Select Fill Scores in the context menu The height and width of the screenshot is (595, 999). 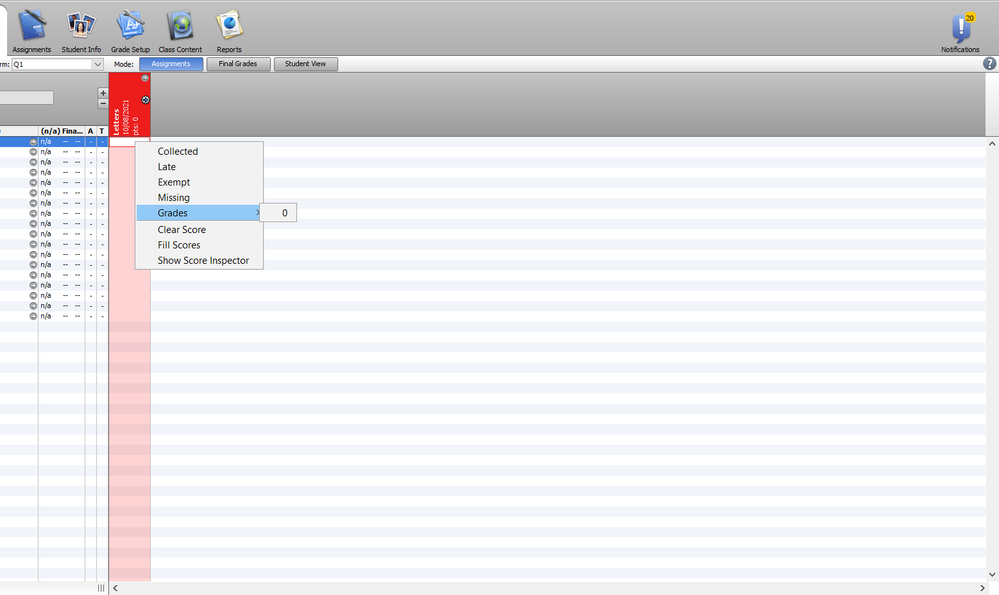tap(179, 245)
